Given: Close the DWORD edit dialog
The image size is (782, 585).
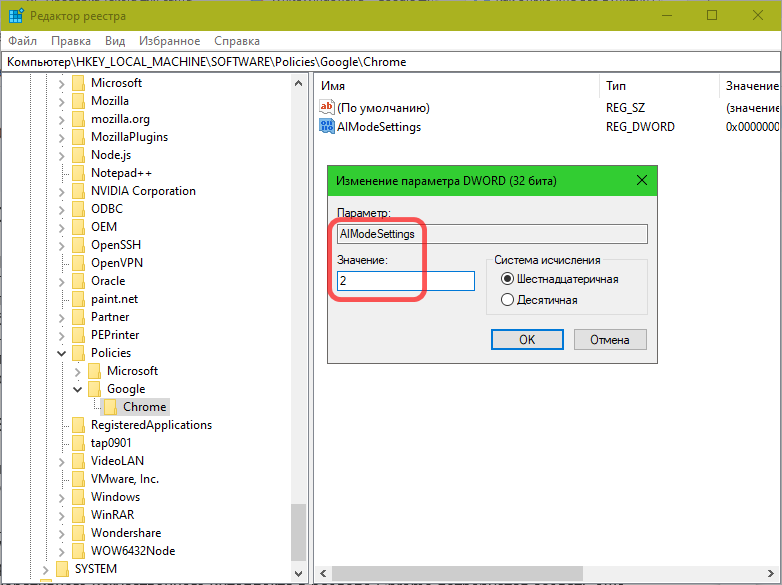Looking at the screenshot, I should click(641, 181).
